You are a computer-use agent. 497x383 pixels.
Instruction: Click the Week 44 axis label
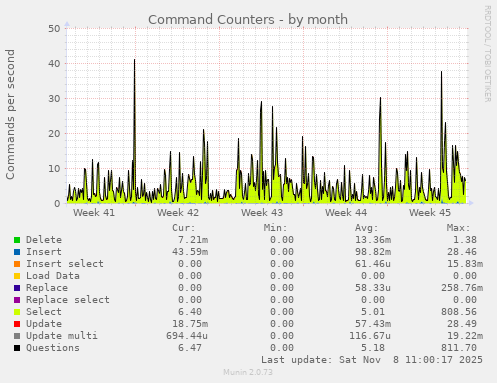click(x=346, y=213)
